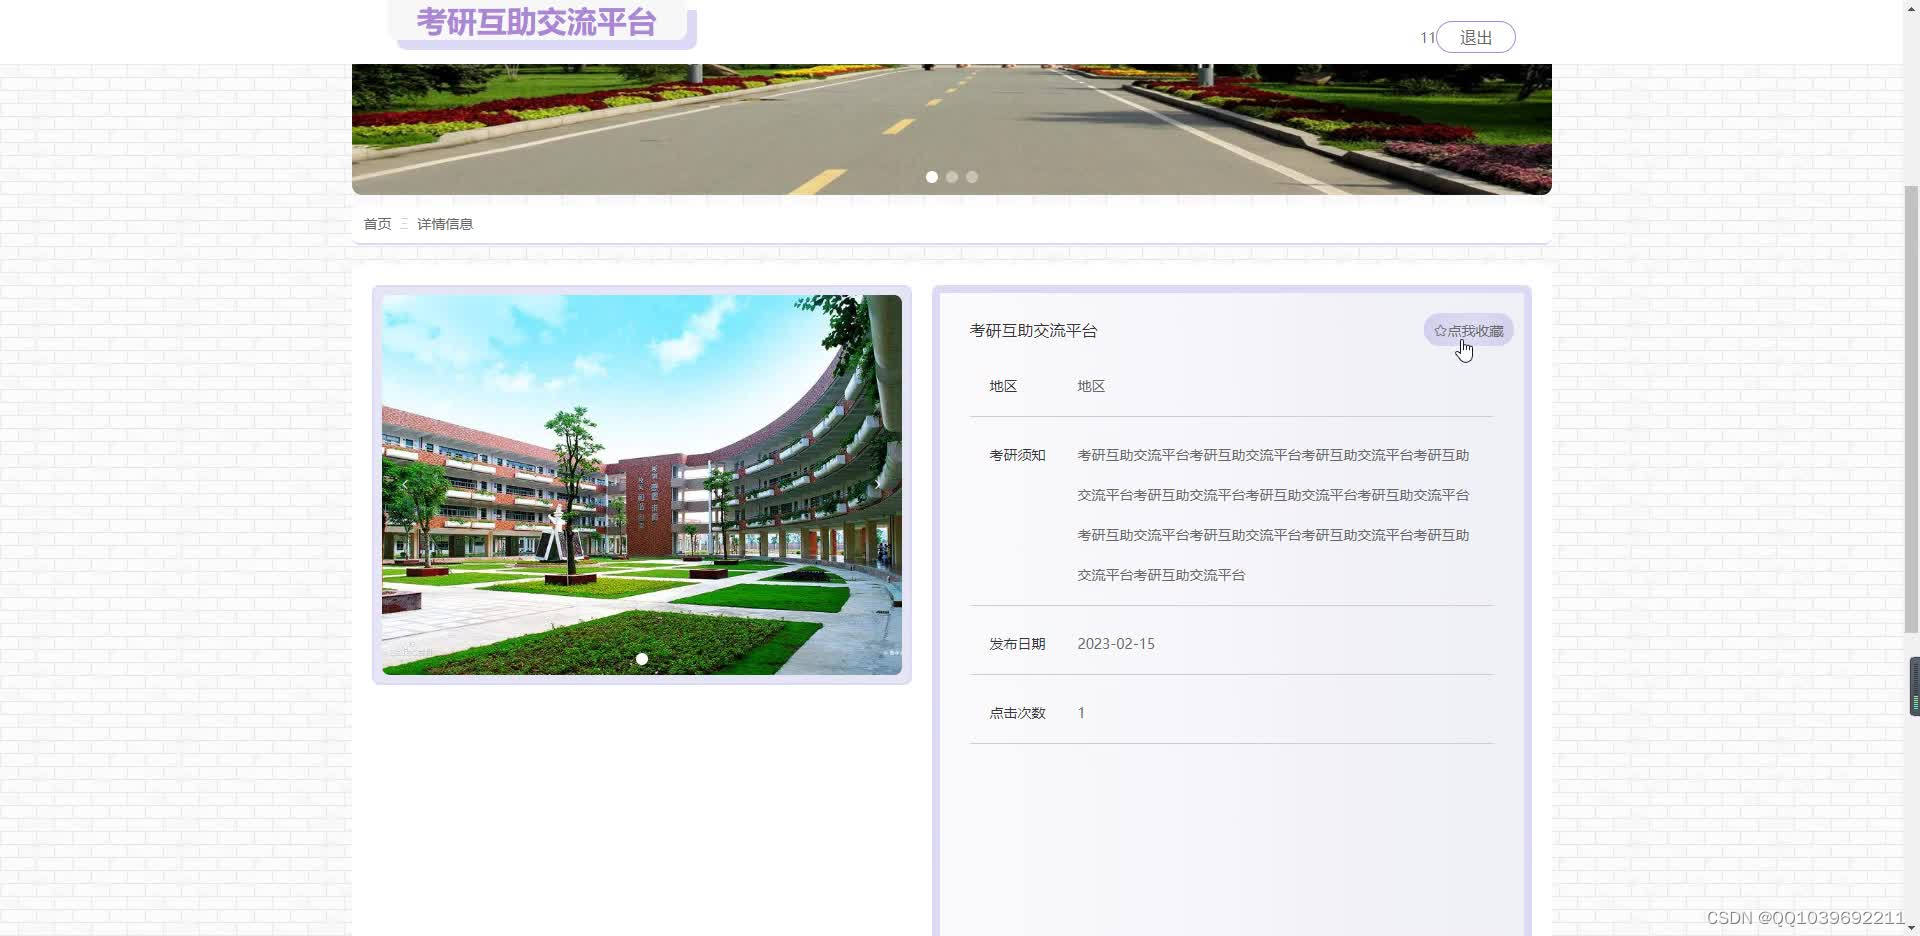Click the username "11" in the header
Screen dimensions: 1920x936
(1426, 38)
